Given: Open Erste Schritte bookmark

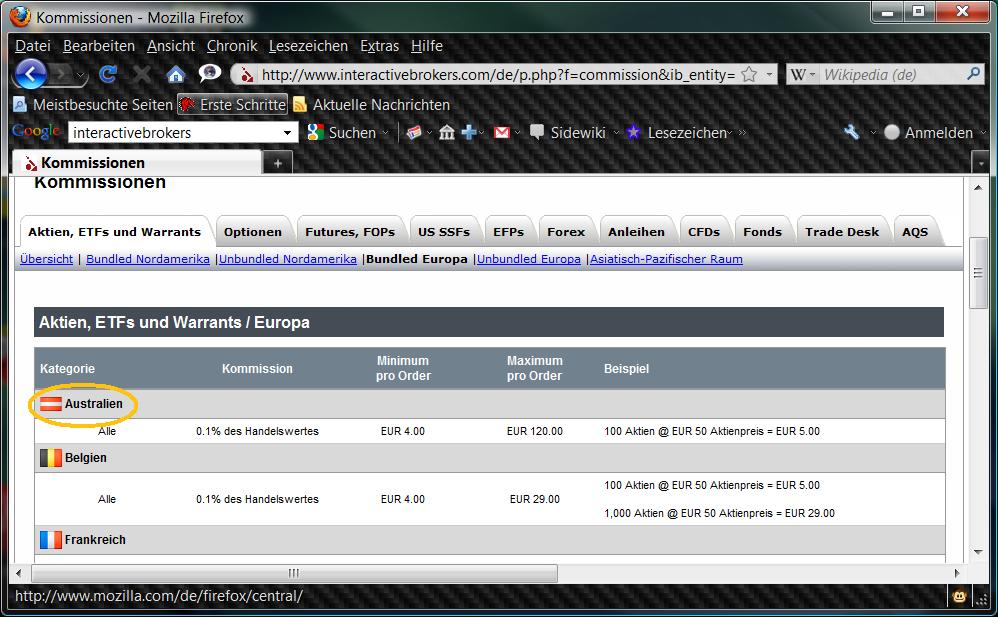Looking at the screenshot, I should [232, 104].
